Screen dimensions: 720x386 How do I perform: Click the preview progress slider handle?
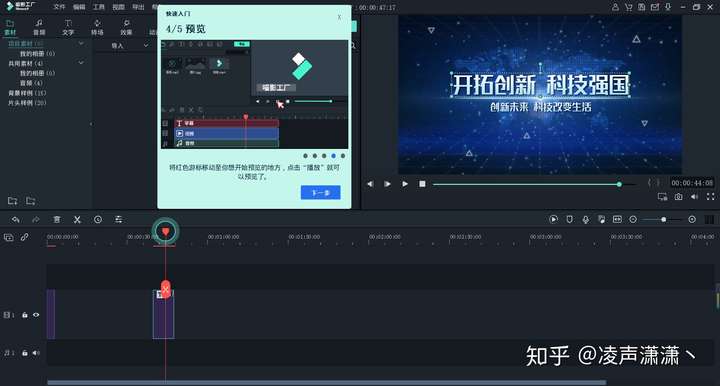(x=619, y=184)
